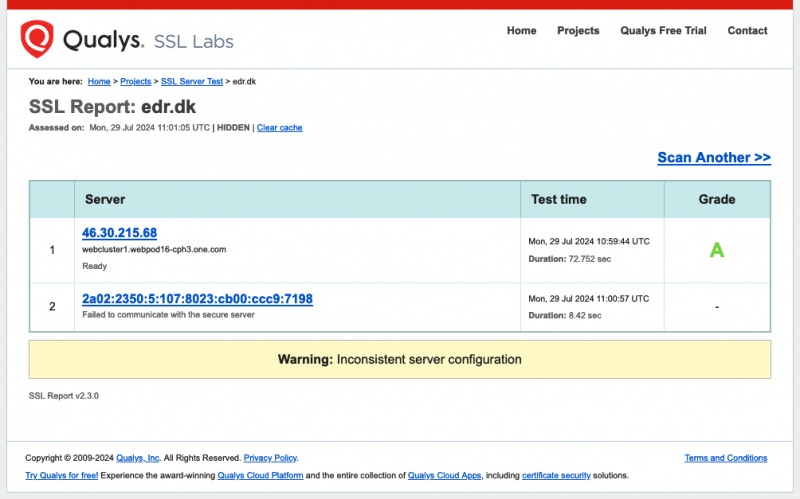Open IPv6 server 2a02:2350:5:107:8023:cb00:ccc9:7198 link
Viewport: 800px width, 499px height.
point(197,298)
